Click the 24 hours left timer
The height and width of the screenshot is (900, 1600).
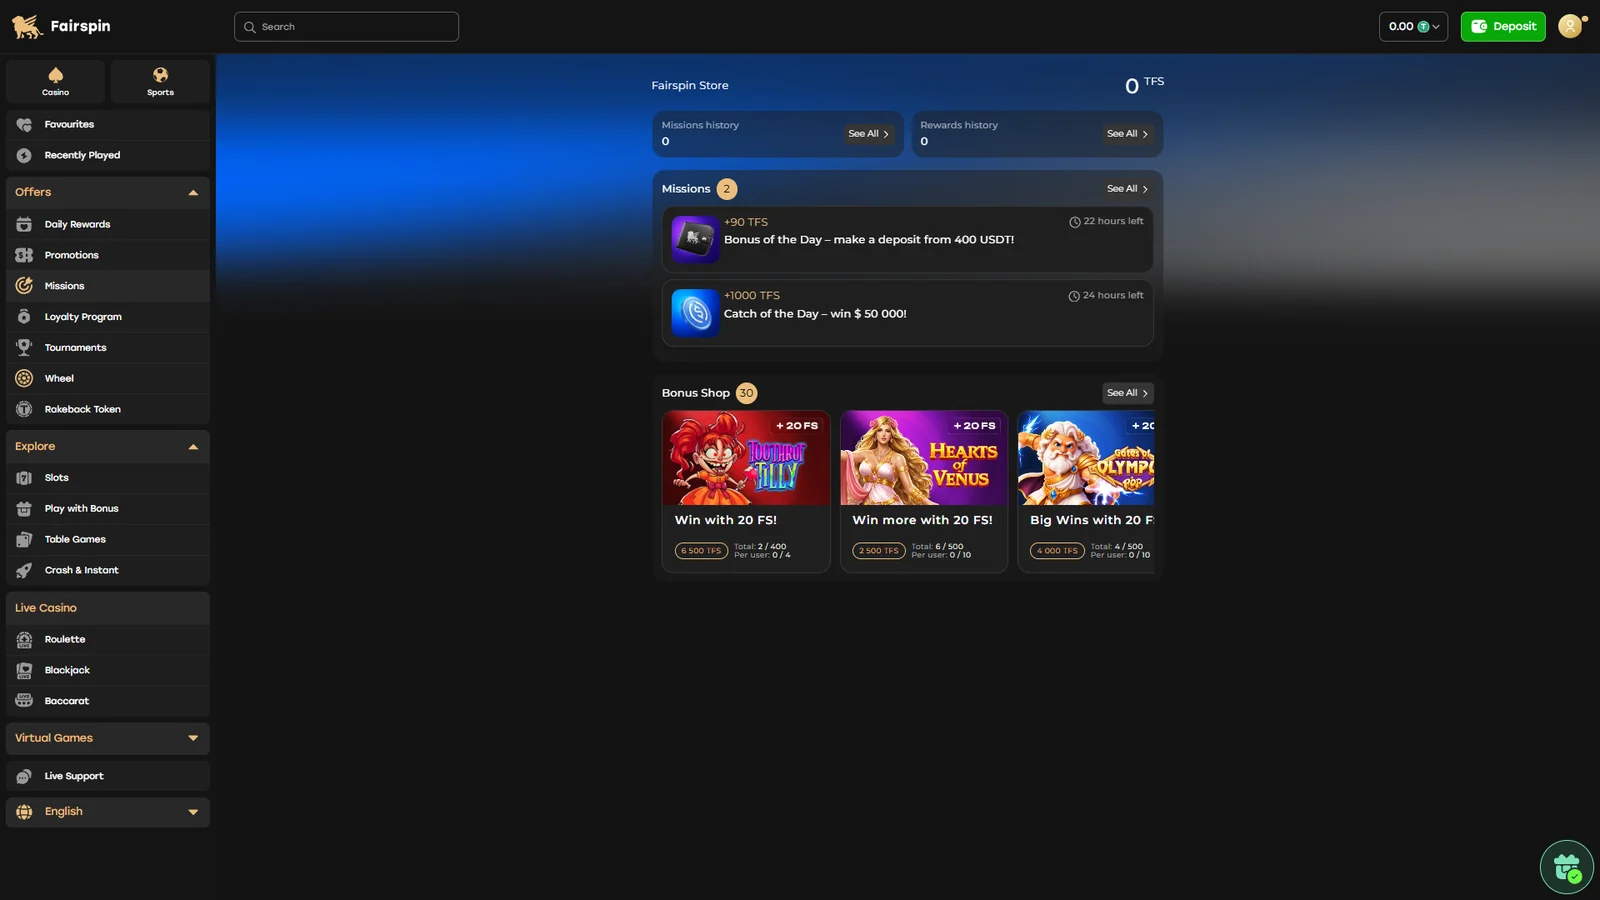pos(1106,296)
